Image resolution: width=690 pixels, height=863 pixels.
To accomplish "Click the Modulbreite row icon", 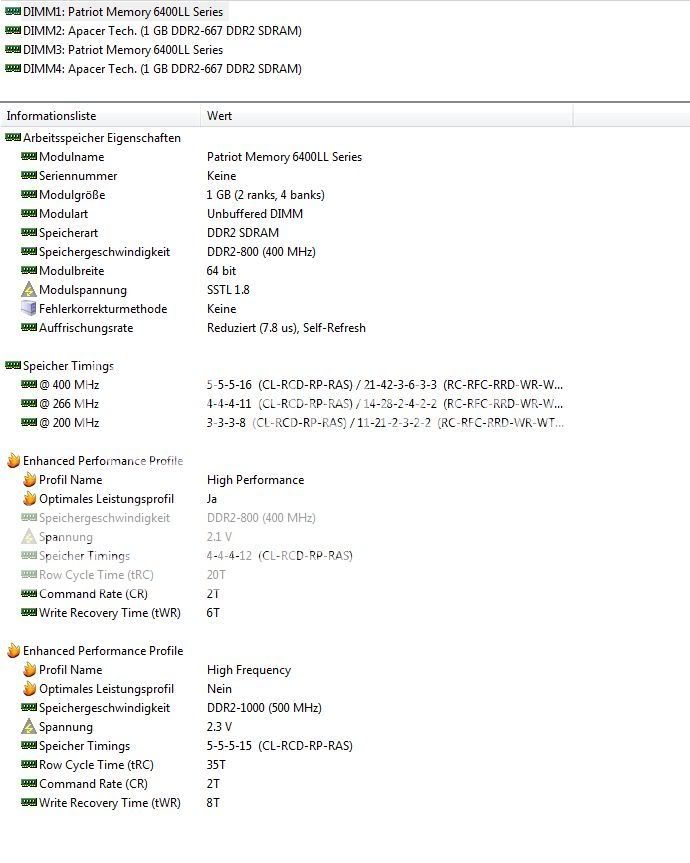I will pyautogui.click(x=29, y=270).
